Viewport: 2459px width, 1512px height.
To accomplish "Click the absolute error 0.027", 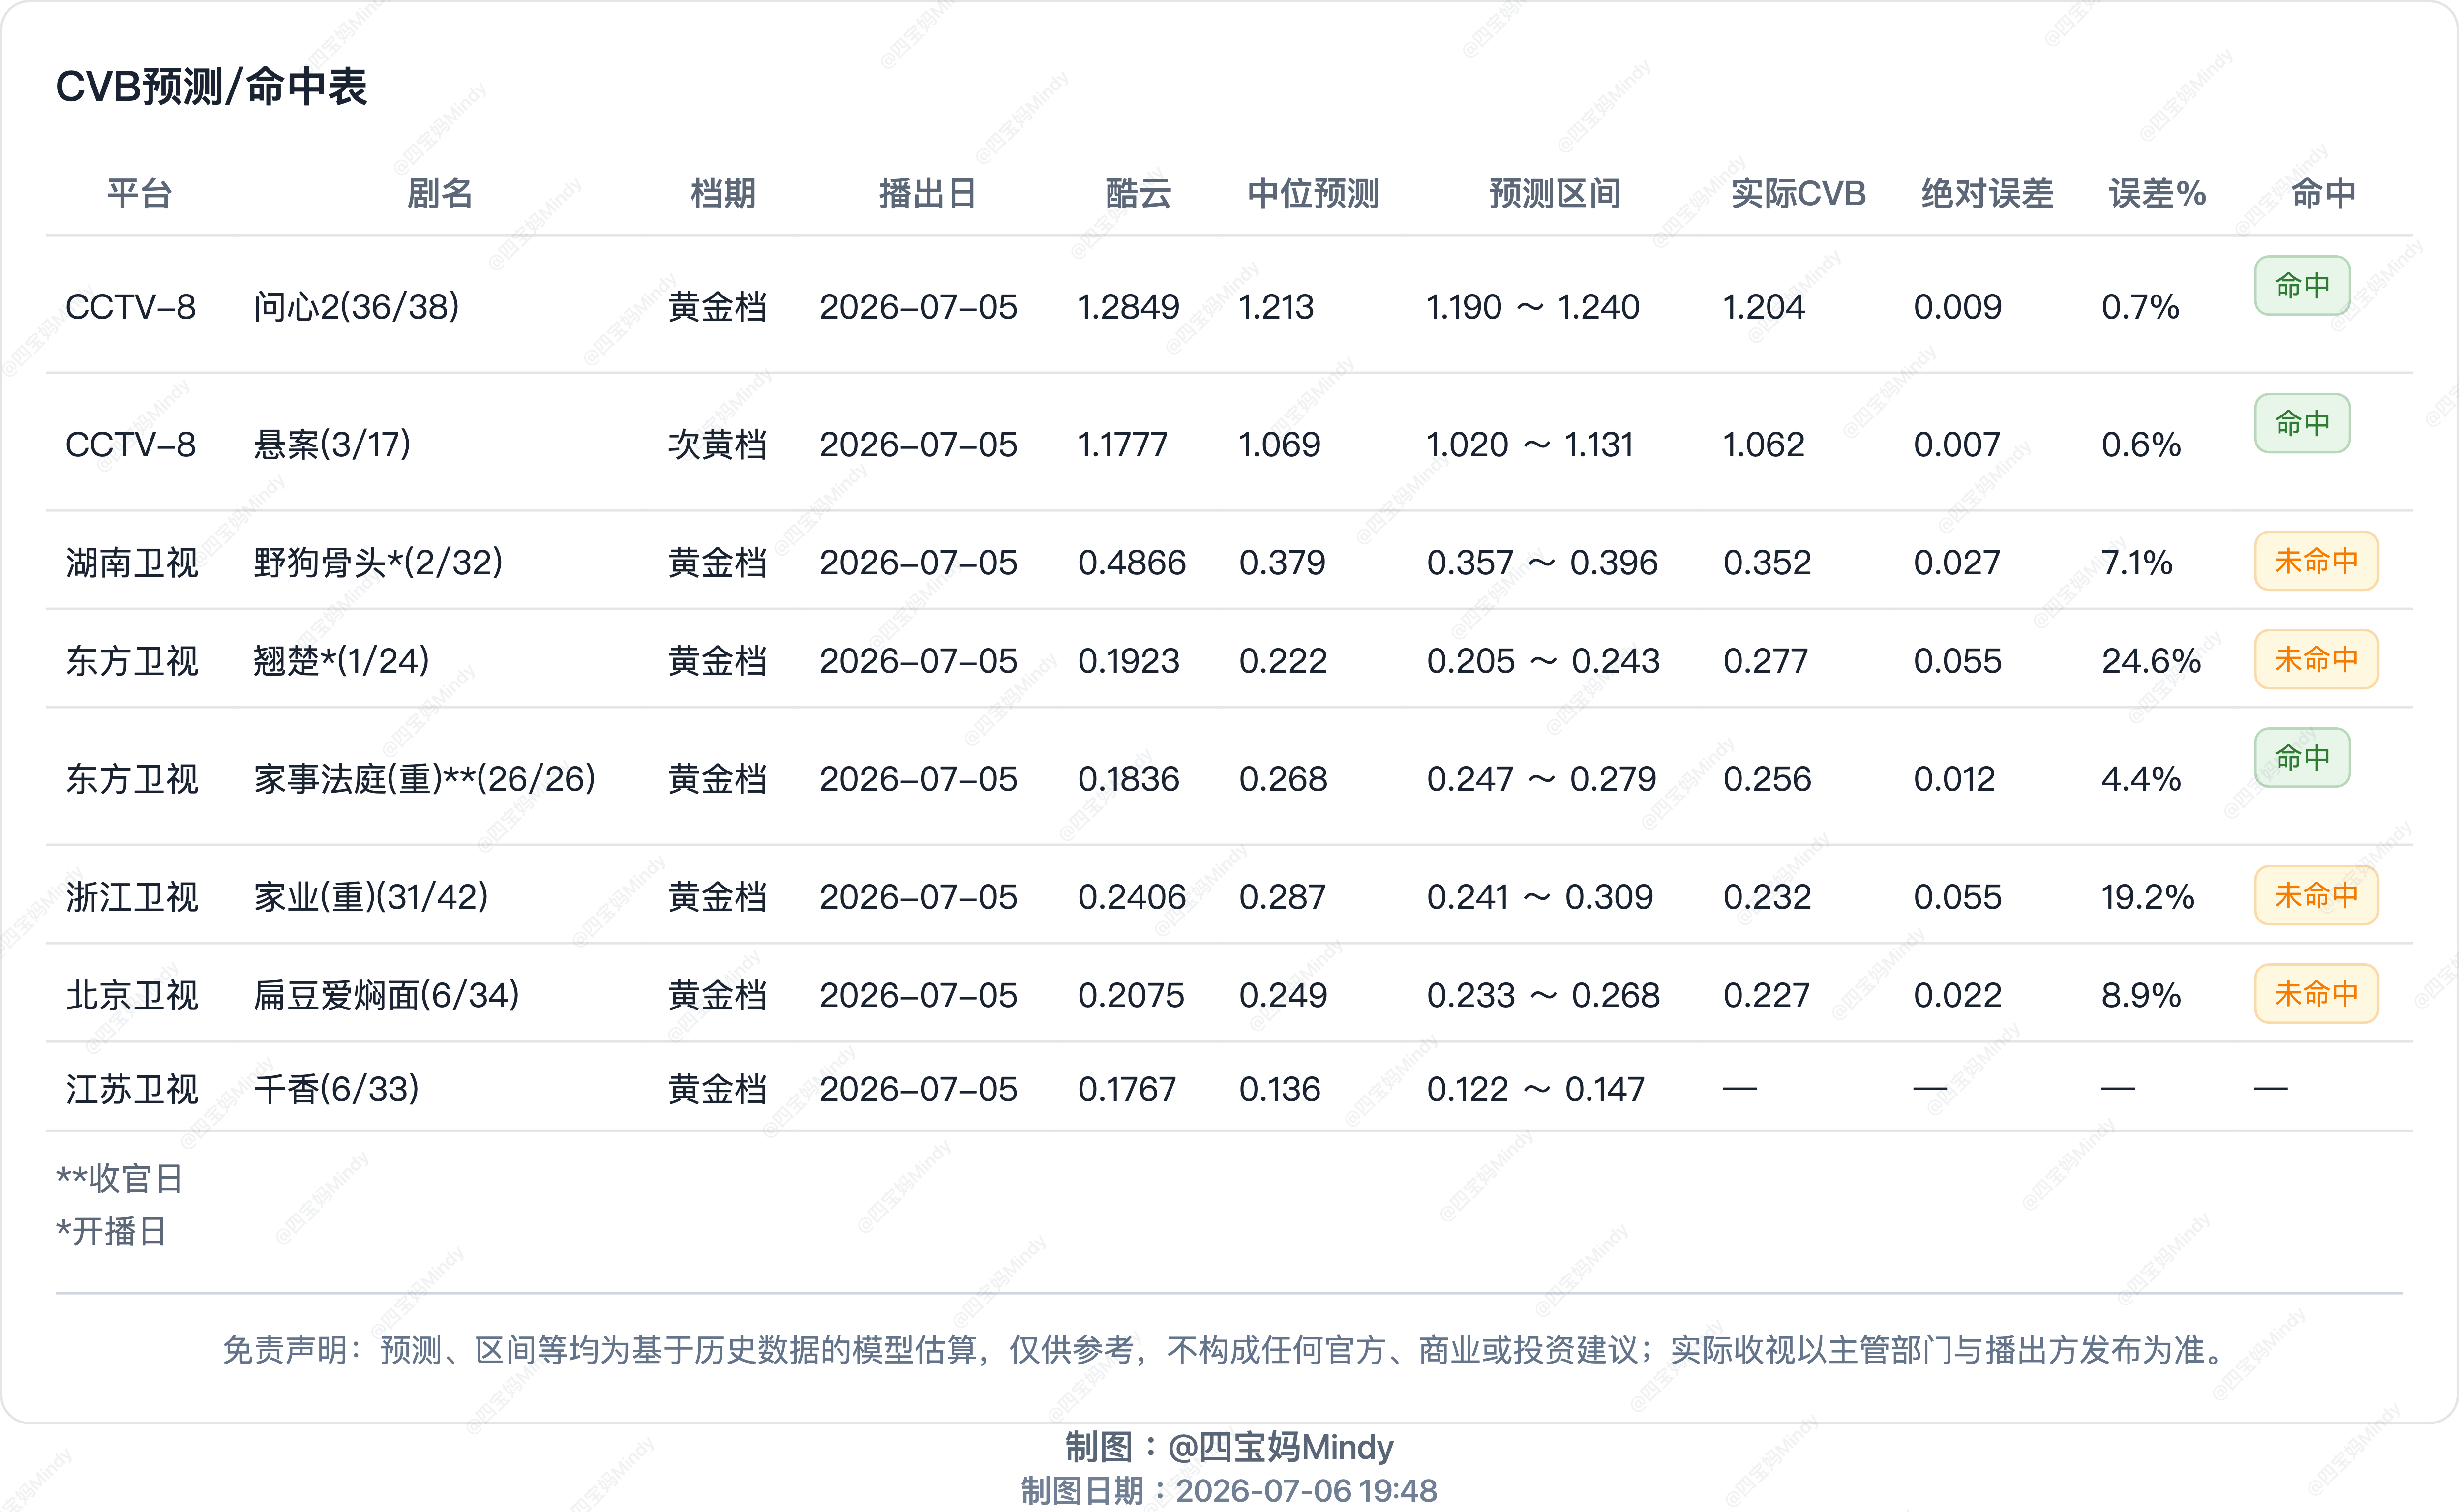I will [1957, 562].
